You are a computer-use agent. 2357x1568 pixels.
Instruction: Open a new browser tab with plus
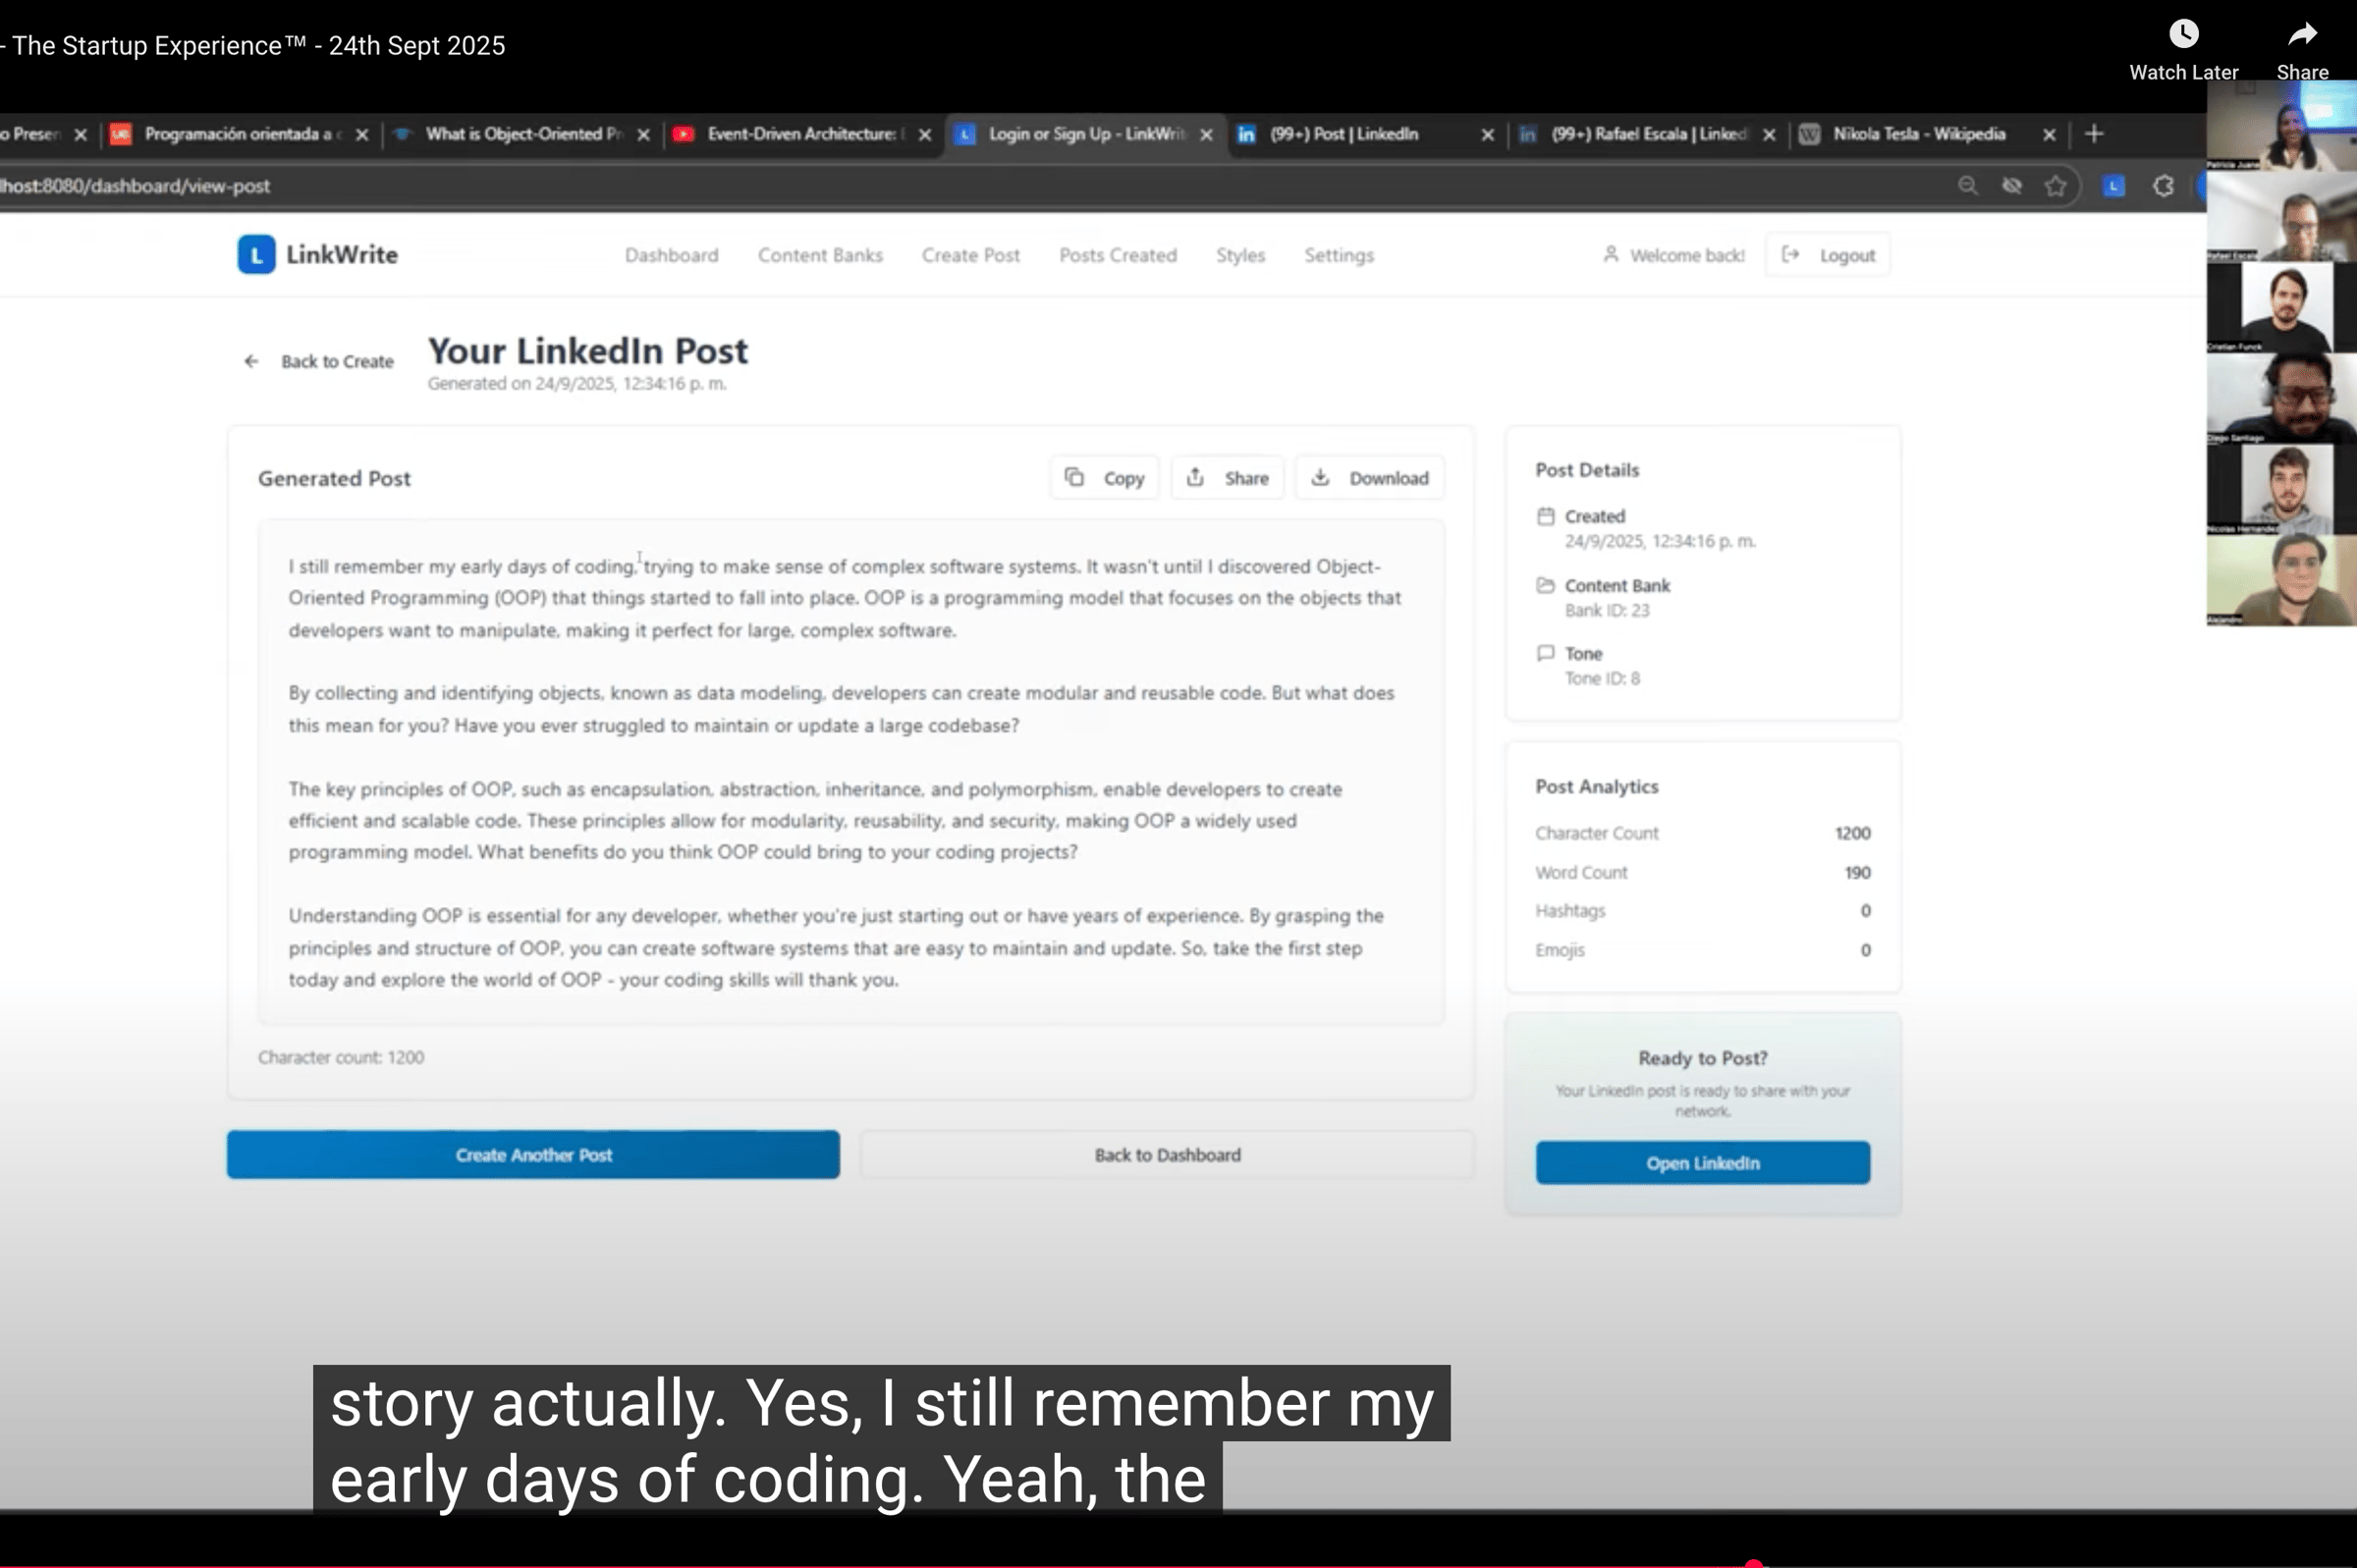[x=2094, y=133]
